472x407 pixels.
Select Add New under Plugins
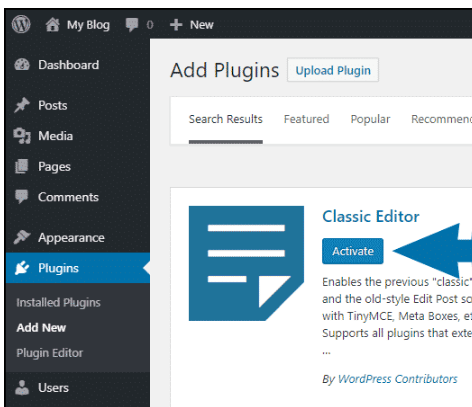[x=41, y=328]
